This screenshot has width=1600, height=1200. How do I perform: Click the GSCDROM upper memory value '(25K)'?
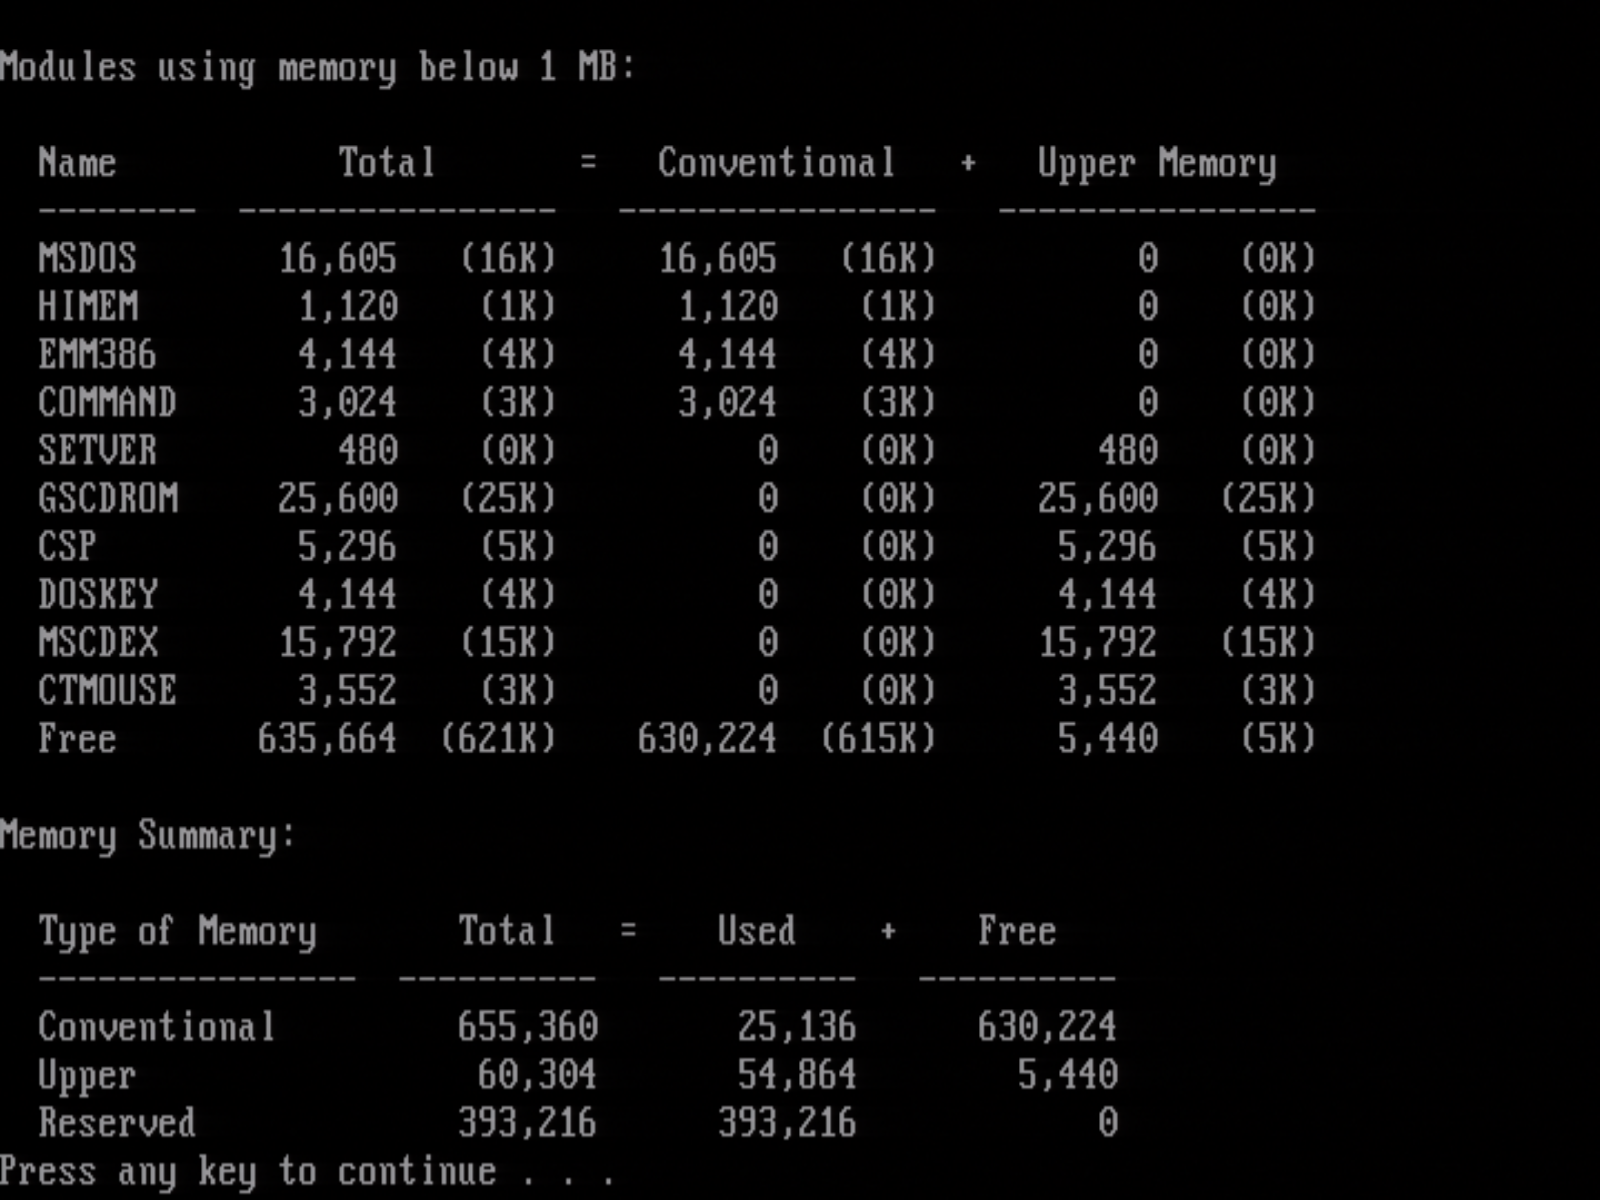(1268, 498)
